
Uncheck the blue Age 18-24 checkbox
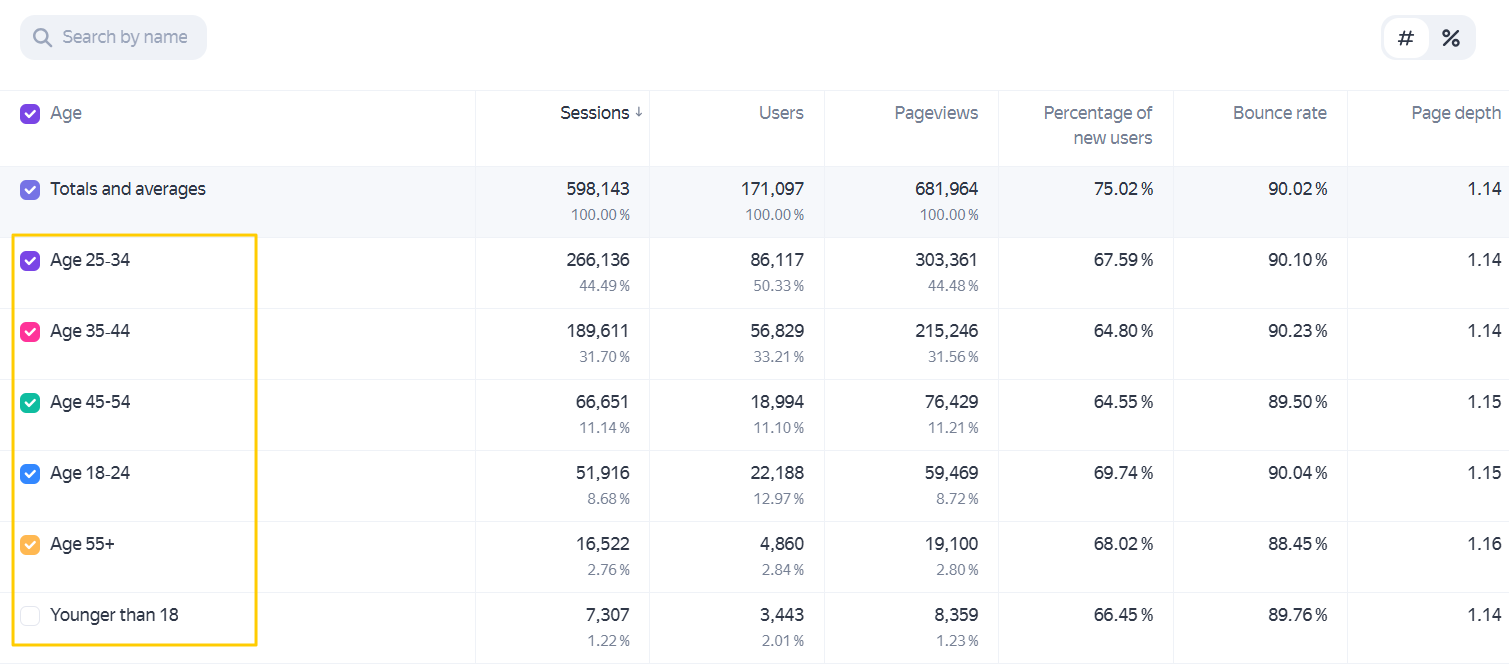tap(30, 473)
